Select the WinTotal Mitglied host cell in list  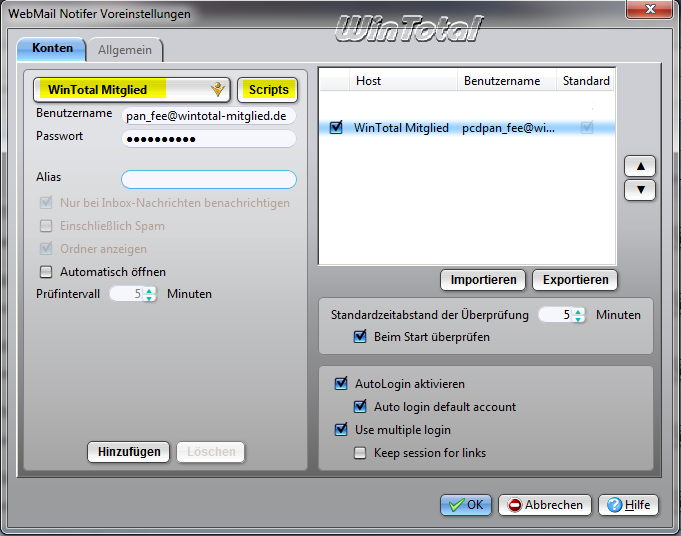coord(401,128)
